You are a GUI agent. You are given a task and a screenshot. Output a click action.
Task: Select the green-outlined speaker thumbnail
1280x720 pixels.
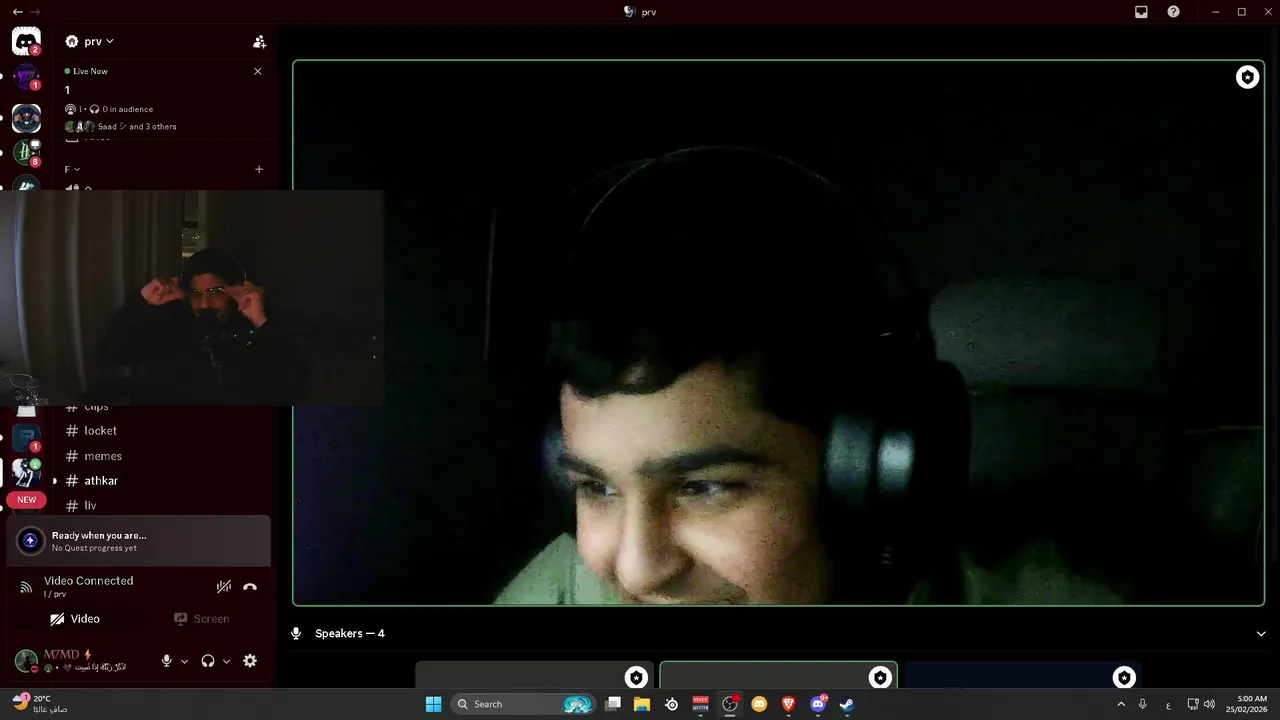[778, 675]
